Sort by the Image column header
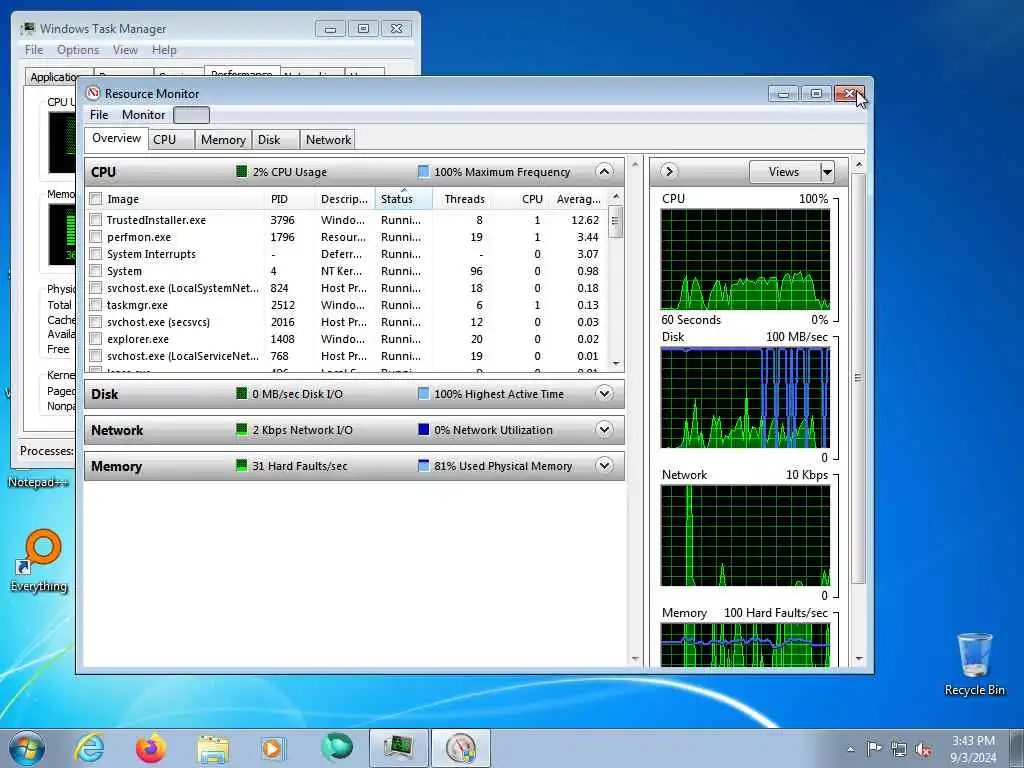The height and width of the screenshot is (768, 1024). [x=176, y=199]
